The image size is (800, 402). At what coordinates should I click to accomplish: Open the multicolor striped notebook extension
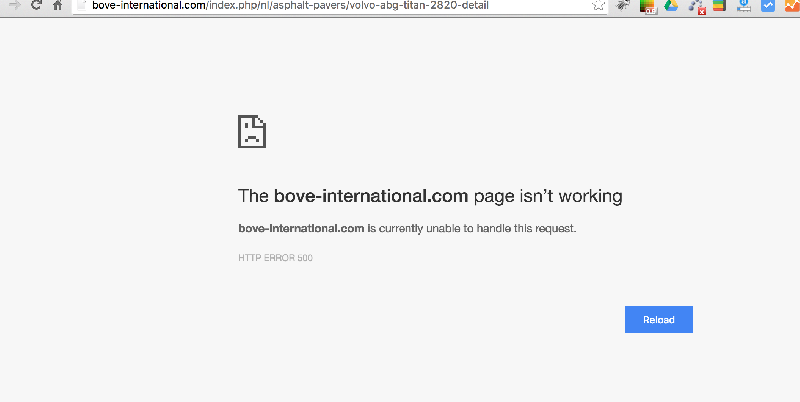[719, 6]
